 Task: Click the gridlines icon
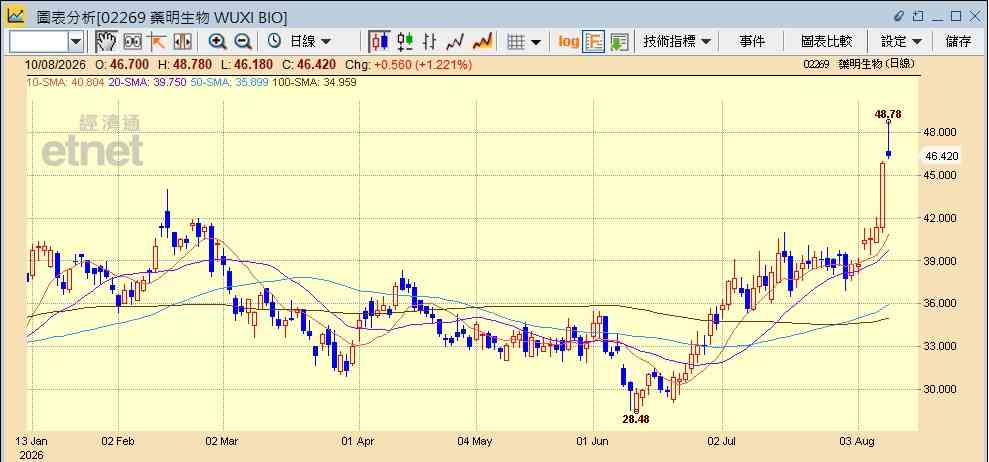(x=517, y=42)
